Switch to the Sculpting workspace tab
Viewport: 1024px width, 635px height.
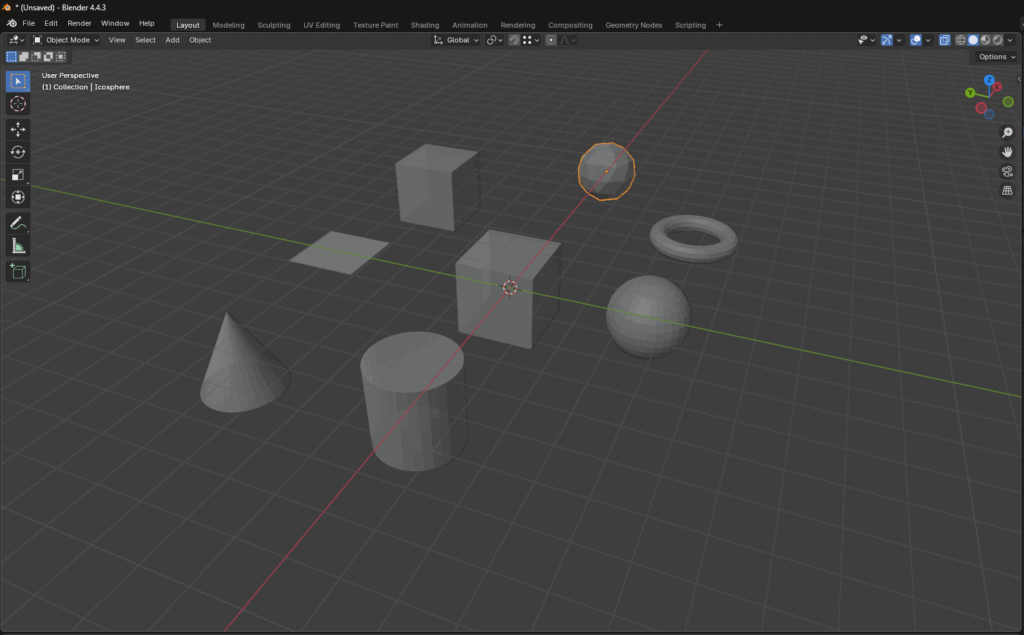click(274, 25)
